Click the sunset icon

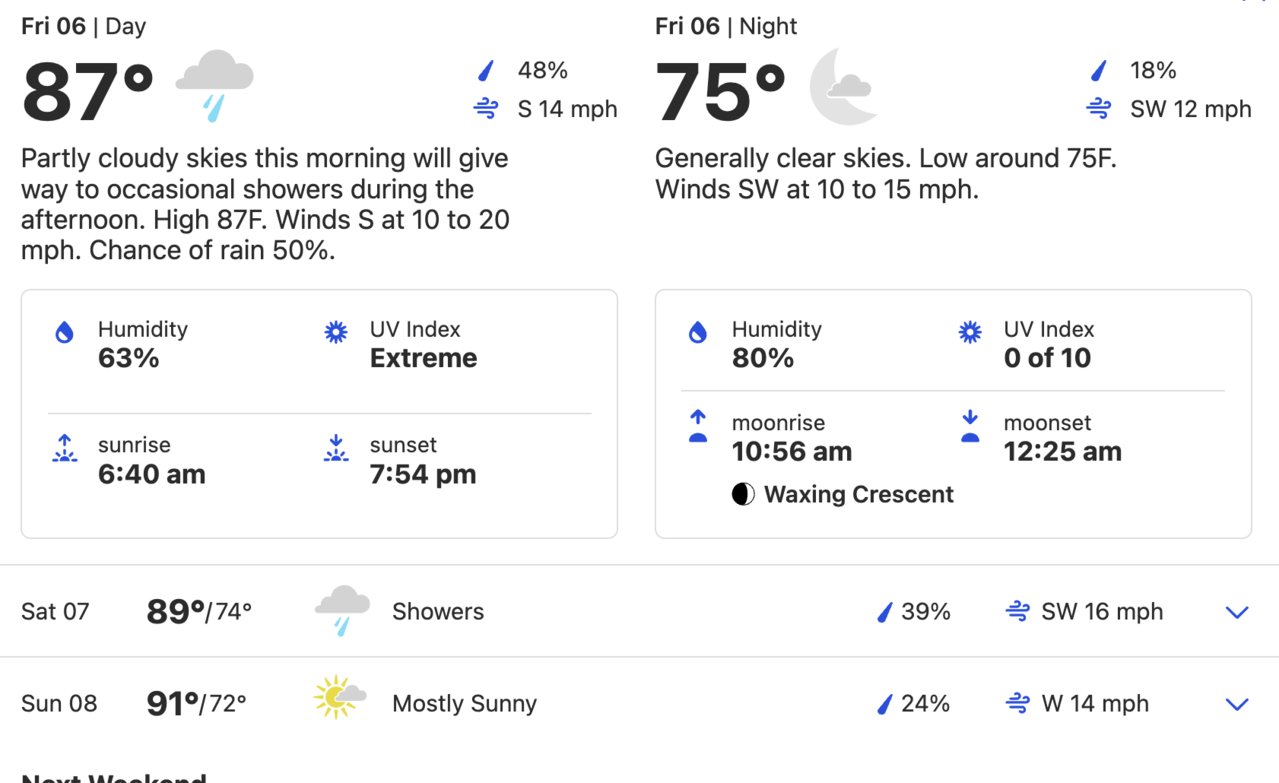[x=336, y=448]
